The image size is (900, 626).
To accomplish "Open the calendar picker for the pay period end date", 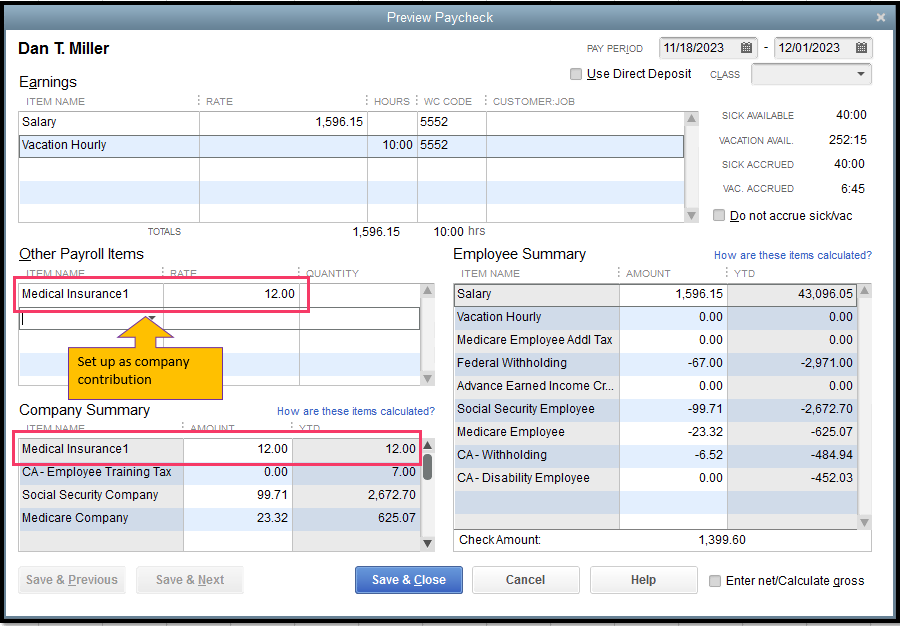I will 859,47.
